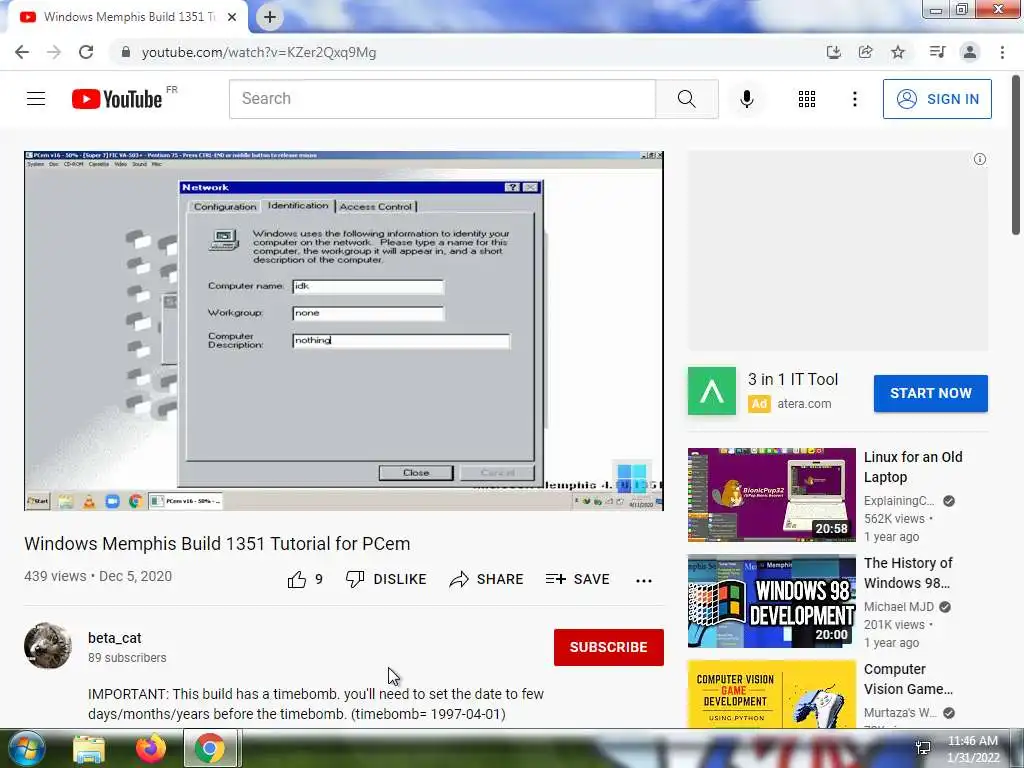Open the atera.com ad link

click(x=804, y=404)
